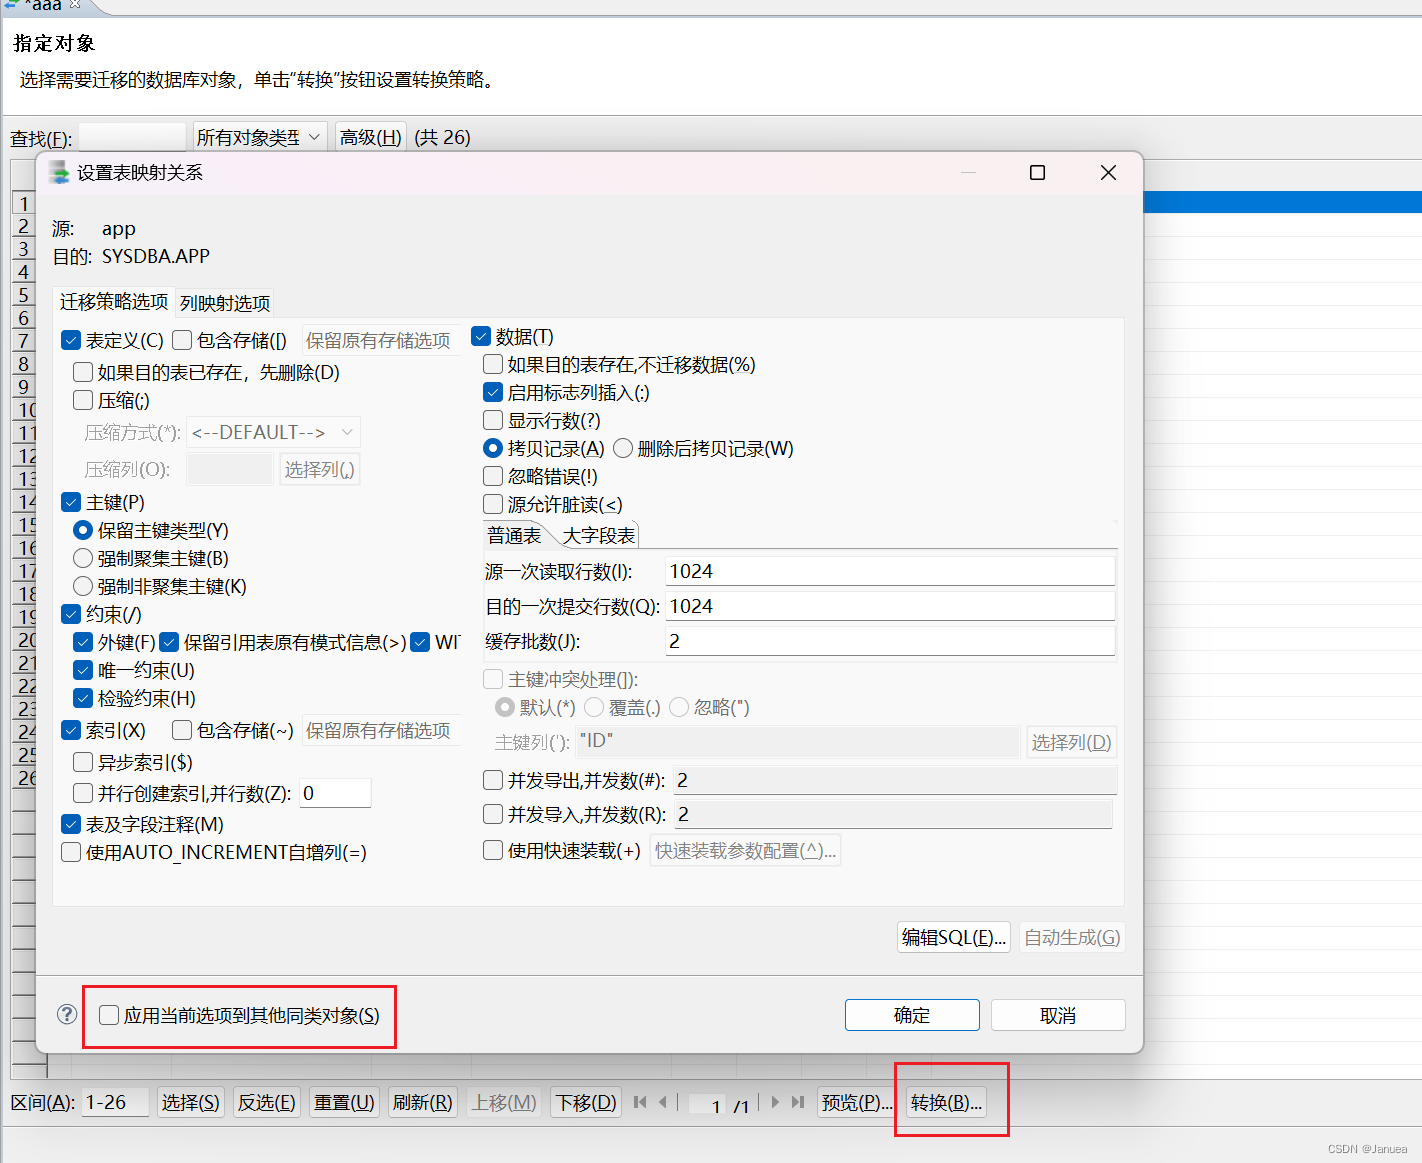Click the 下移(D) move down button
Viewport: 1422px width, 1163px height.
pos(586,1102)
